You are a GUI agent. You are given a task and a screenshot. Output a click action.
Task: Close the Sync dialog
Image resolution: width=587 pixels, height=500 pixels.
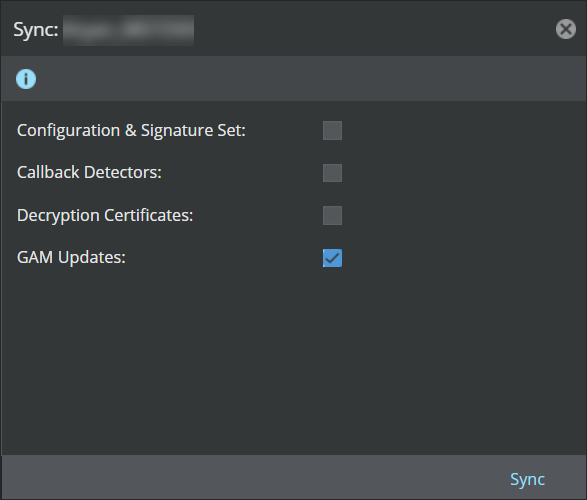[566, 29]
